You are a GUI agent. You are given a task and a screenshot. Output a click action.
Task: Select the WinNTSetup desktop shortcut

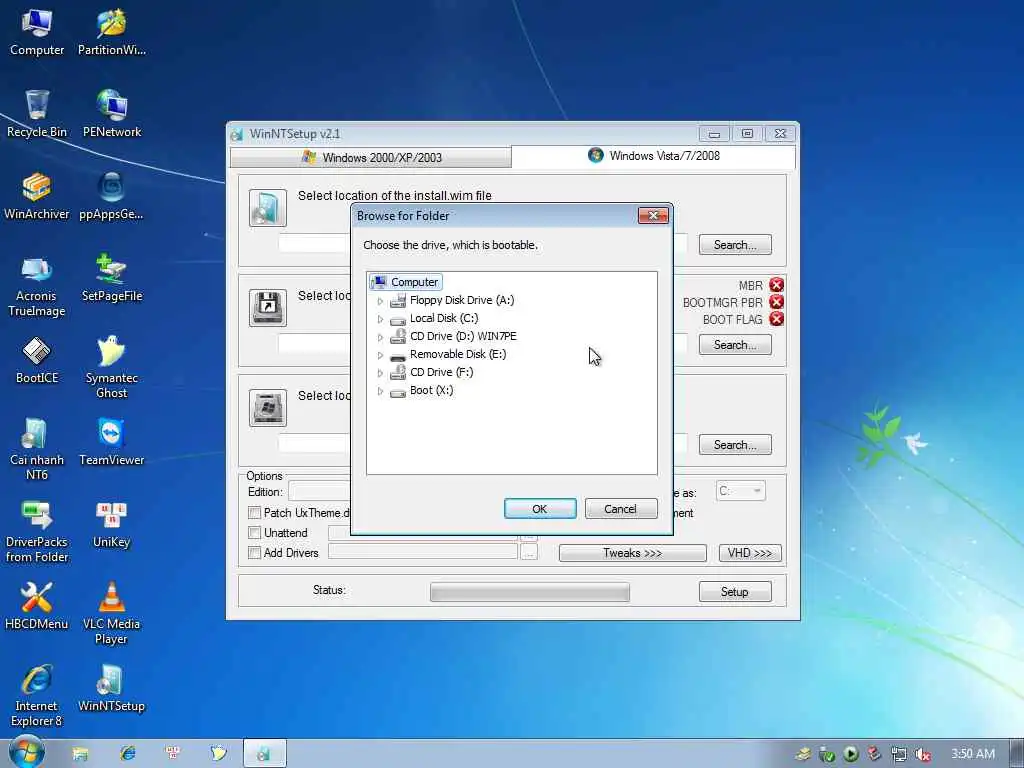112,689
